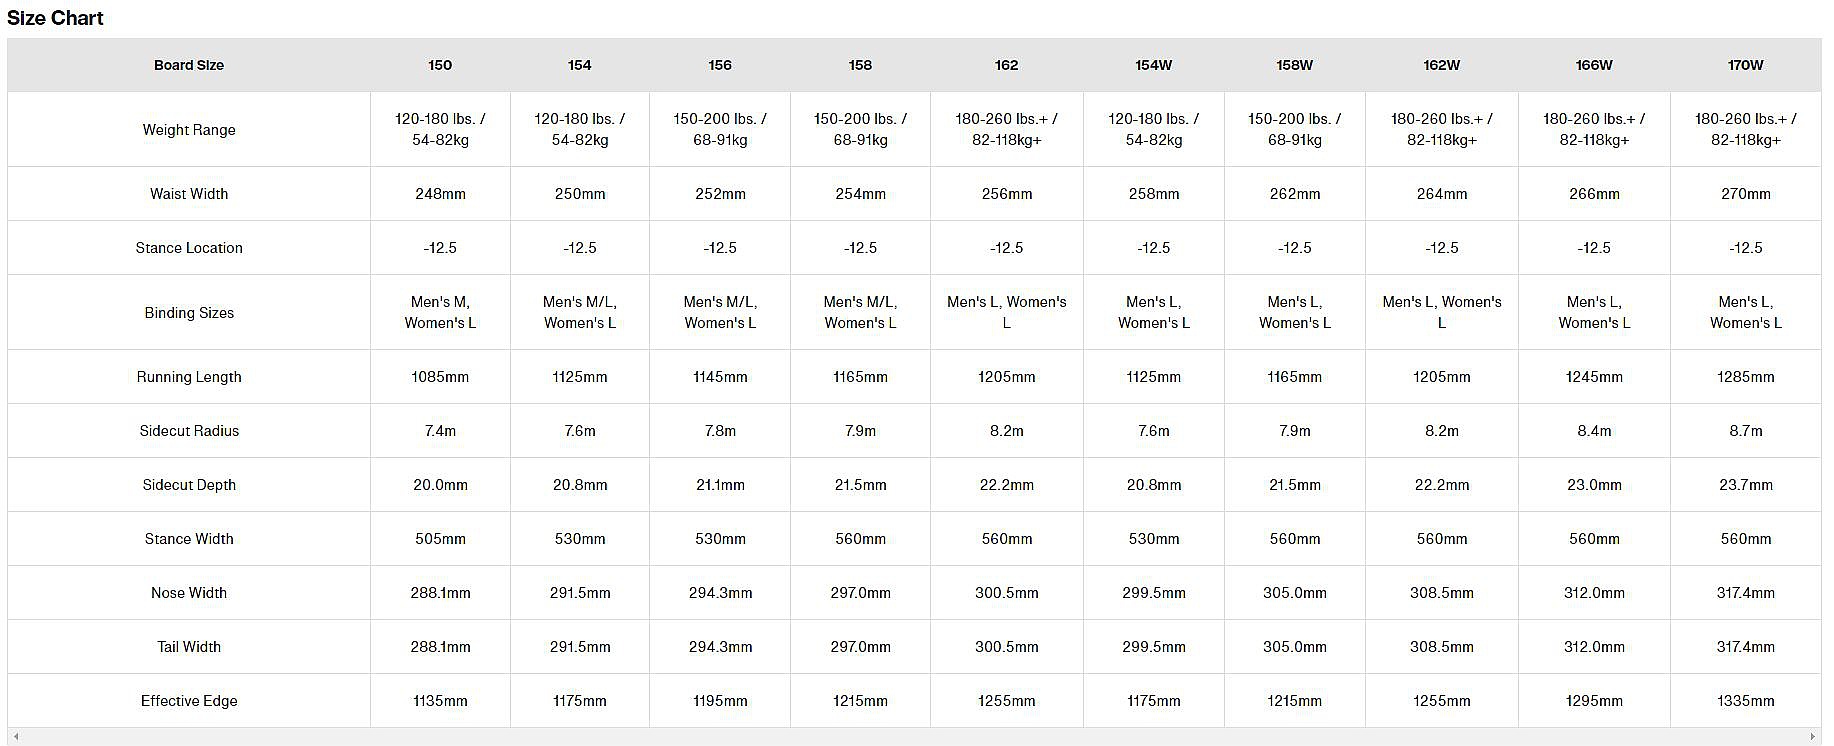
Task: Click the Sidecut Radius row label
Action: point(189,431)
